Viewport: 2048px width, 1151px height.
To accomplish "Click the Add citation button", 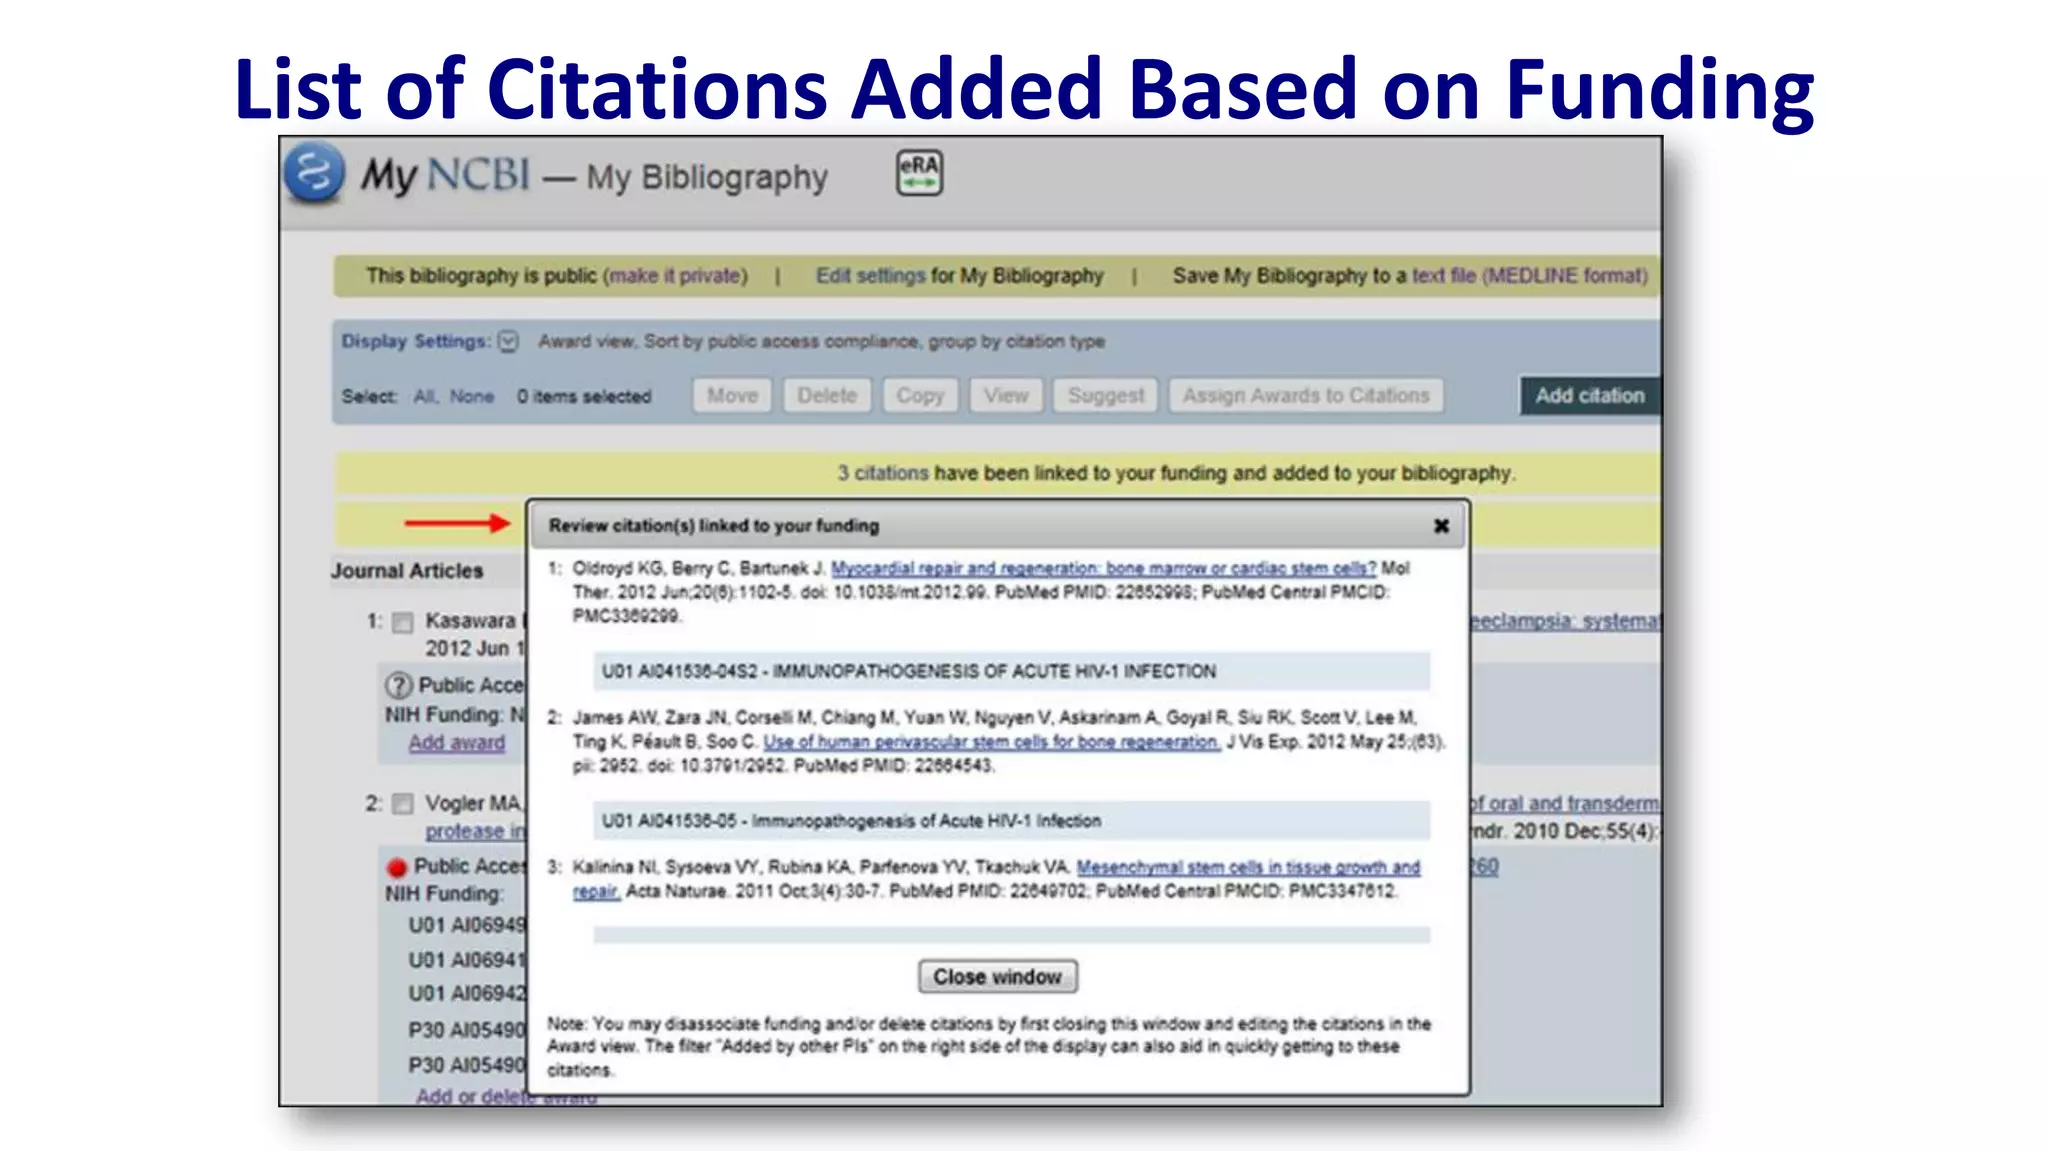I will point(1590,395).
